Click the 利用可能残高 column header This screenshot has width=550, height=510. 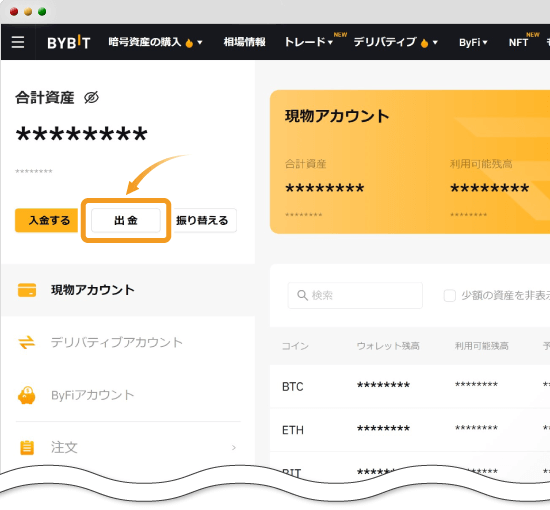click(x=482, y=346)
